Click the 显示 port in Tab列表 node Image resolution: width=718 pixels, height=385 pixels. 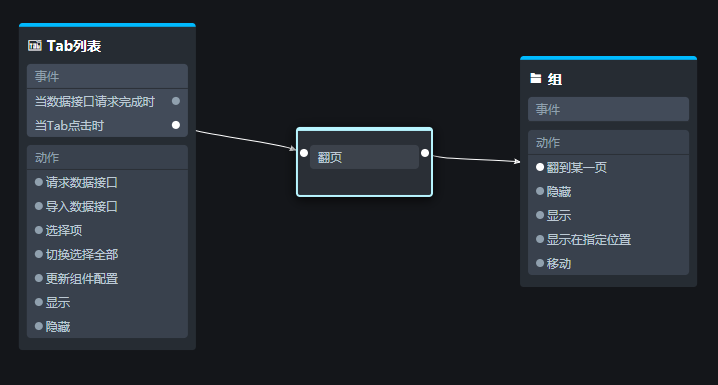(x=39, y=302)
